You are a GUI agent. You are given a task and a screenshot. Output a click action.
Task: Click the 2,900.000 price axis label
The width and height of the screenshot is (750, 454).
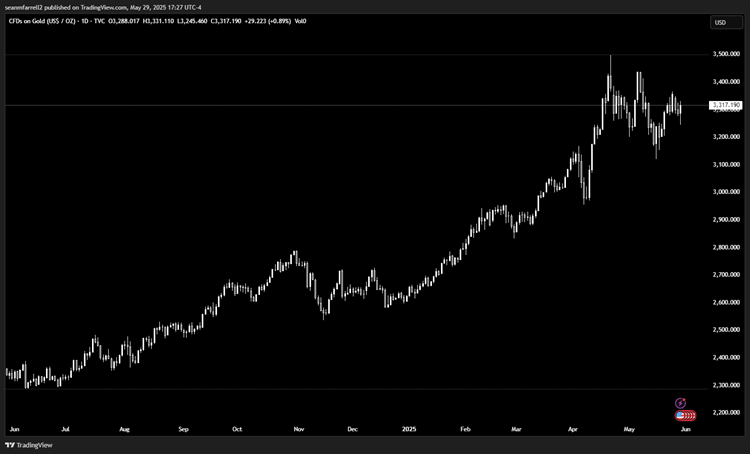[726, 220]
